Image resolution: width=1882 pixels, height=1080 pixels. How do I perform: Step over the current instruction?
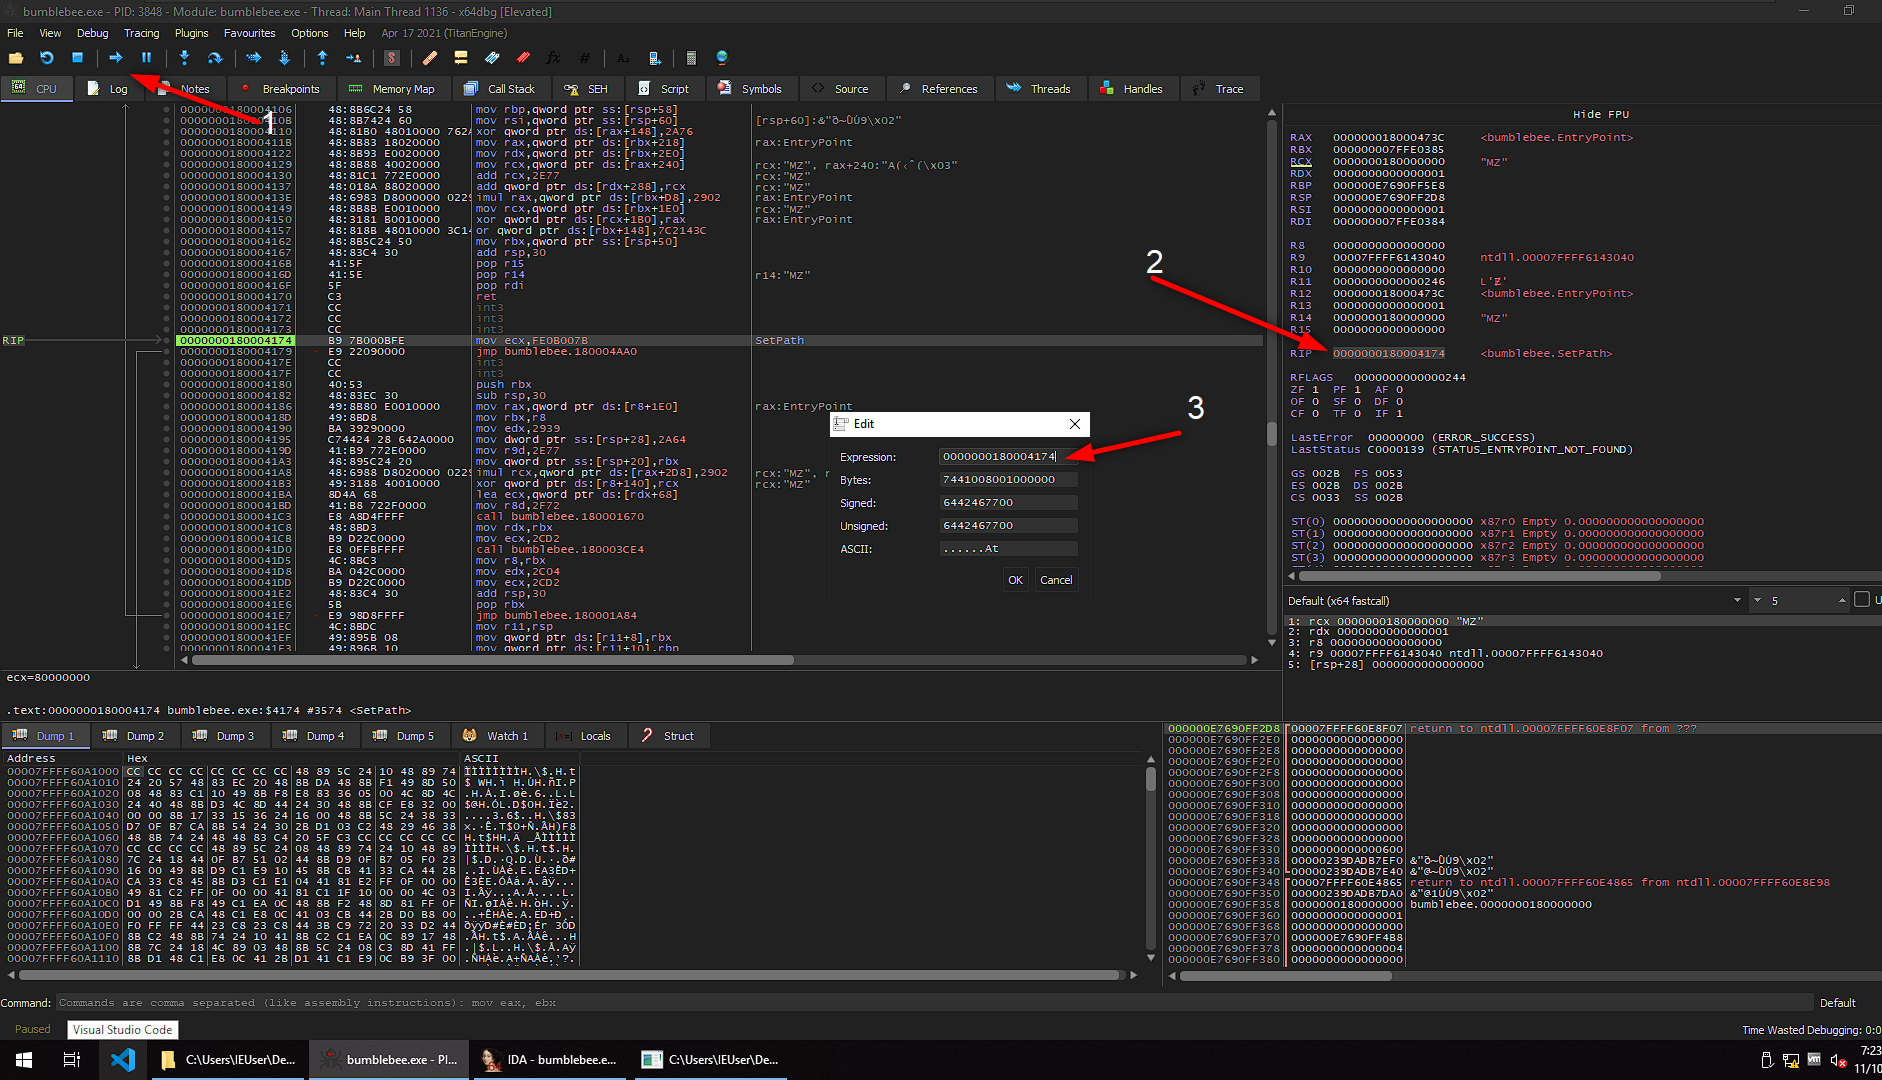pos(214,58)
